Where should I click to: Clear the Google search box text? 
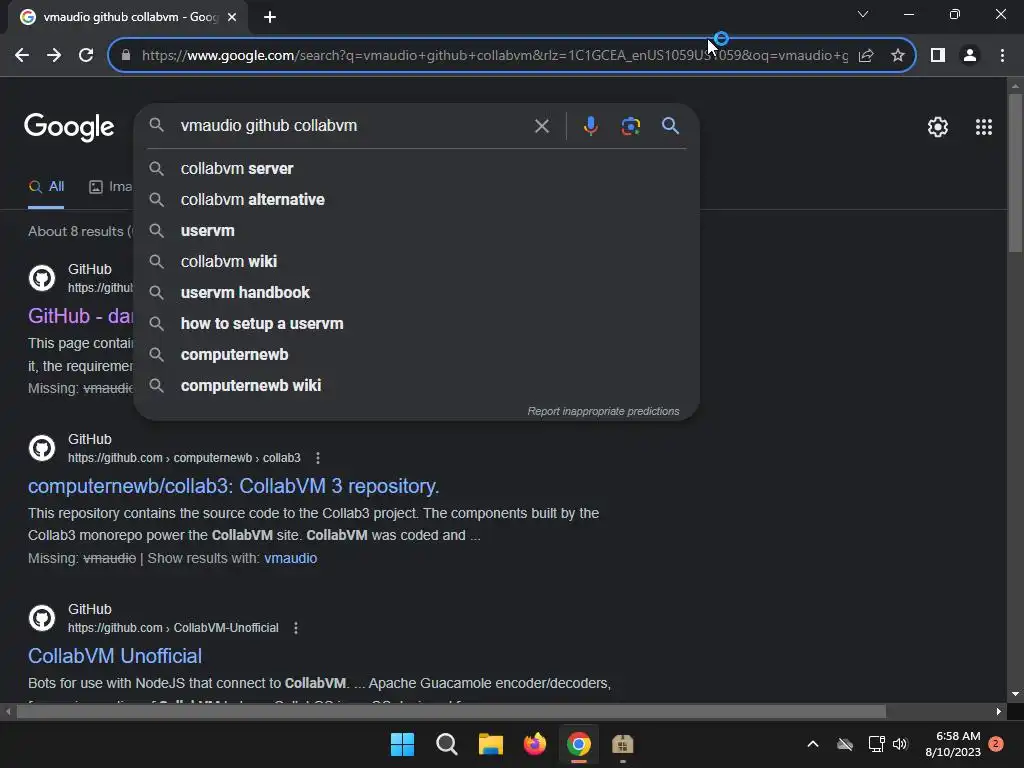click(x=541, y=126)
